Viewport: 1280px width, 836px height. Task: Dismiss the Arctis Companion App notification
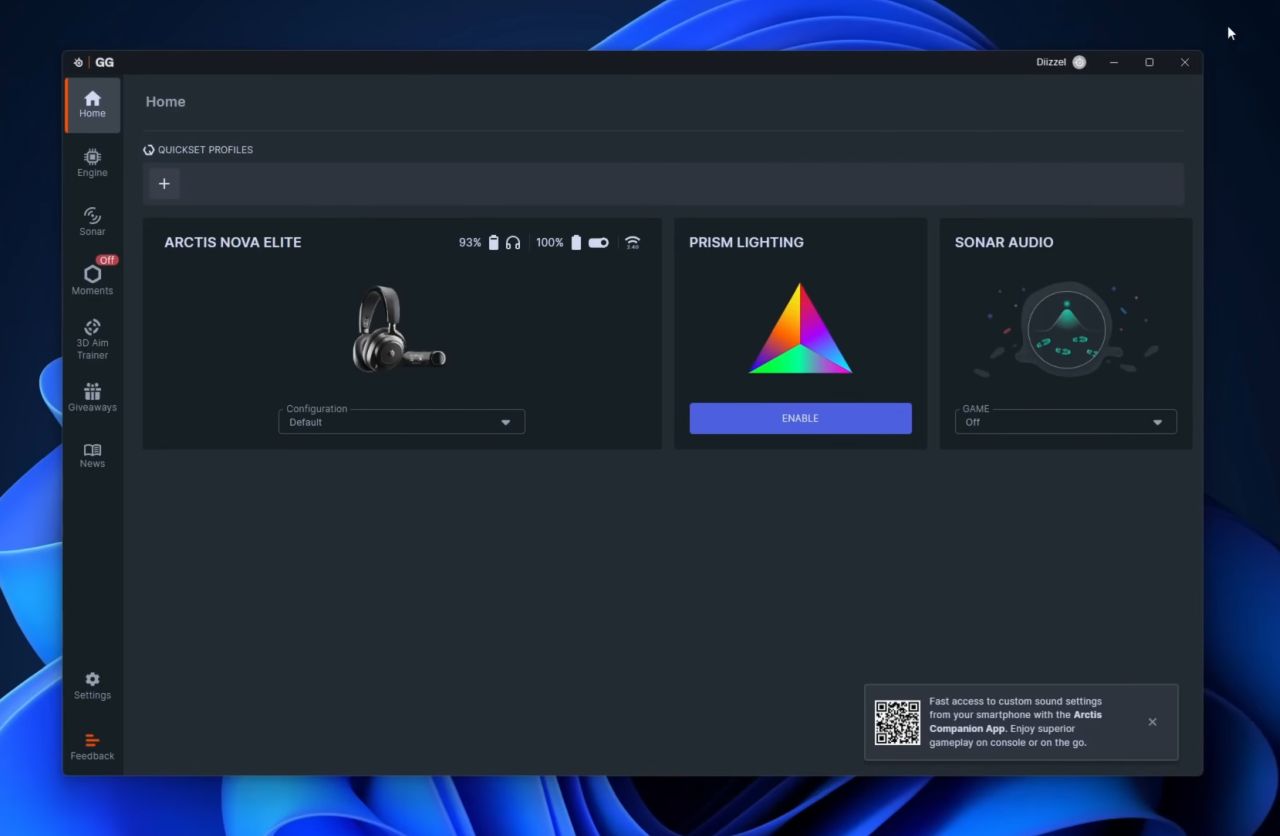point(1152,722)
